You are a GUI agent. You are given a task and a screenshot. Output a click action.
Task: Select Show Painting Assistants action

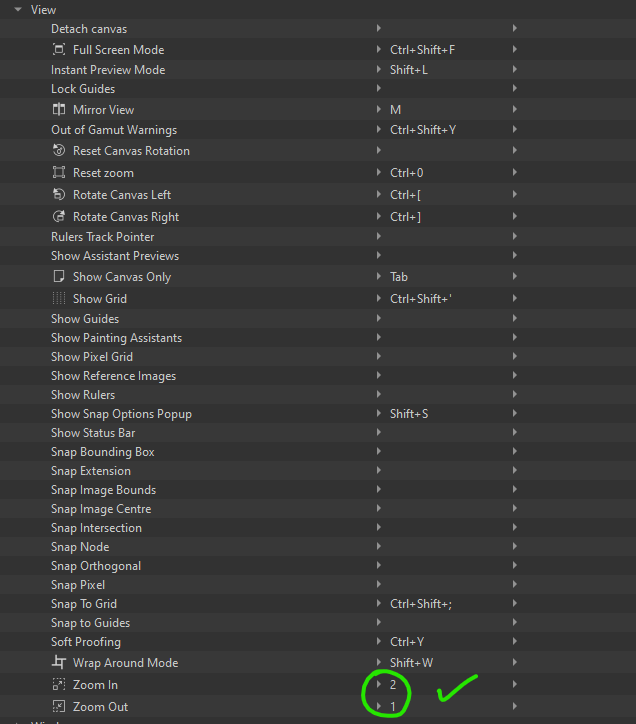[116, 338]
